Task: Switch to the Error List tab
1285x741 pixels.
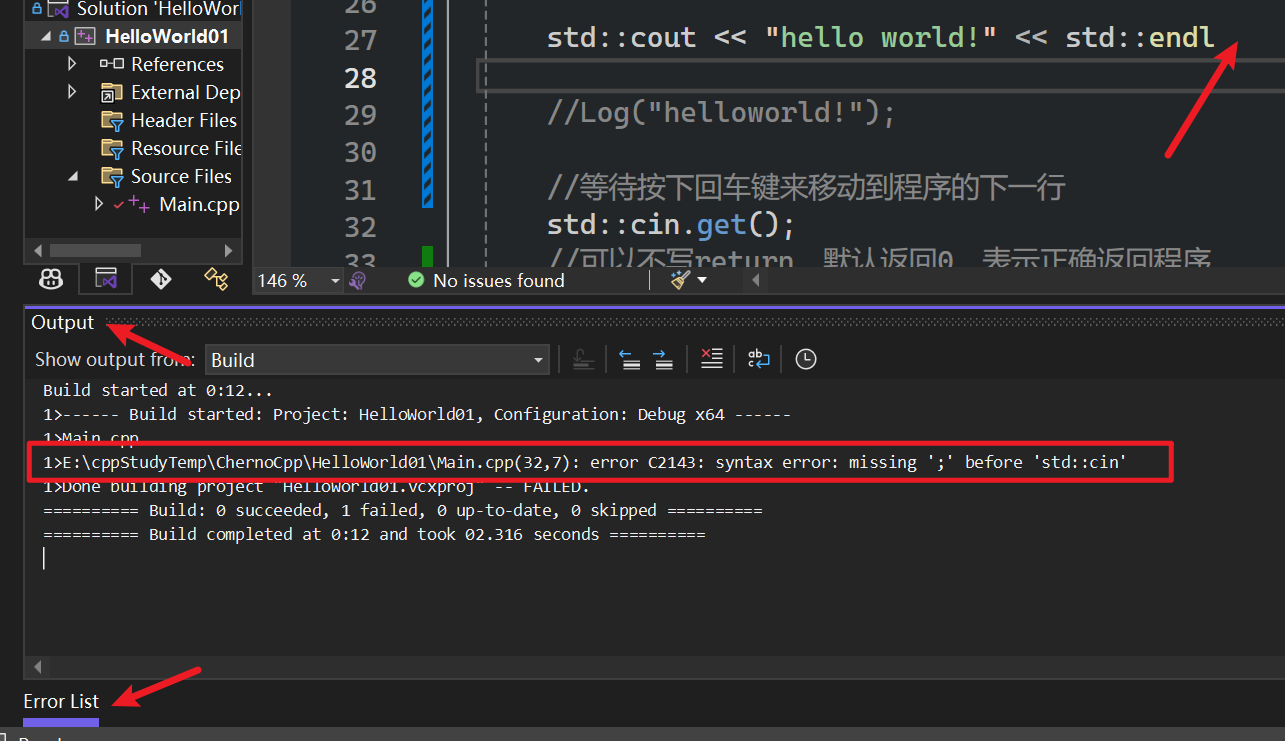Action: click(x=61, y=701)
